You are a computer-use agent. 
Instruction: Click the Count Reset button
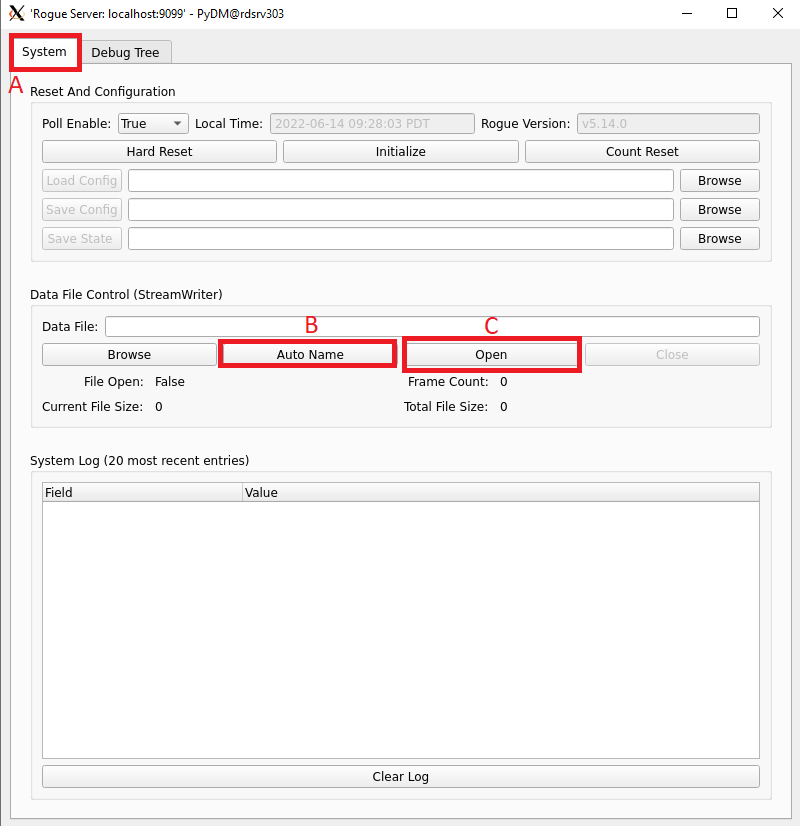(642, 151)
